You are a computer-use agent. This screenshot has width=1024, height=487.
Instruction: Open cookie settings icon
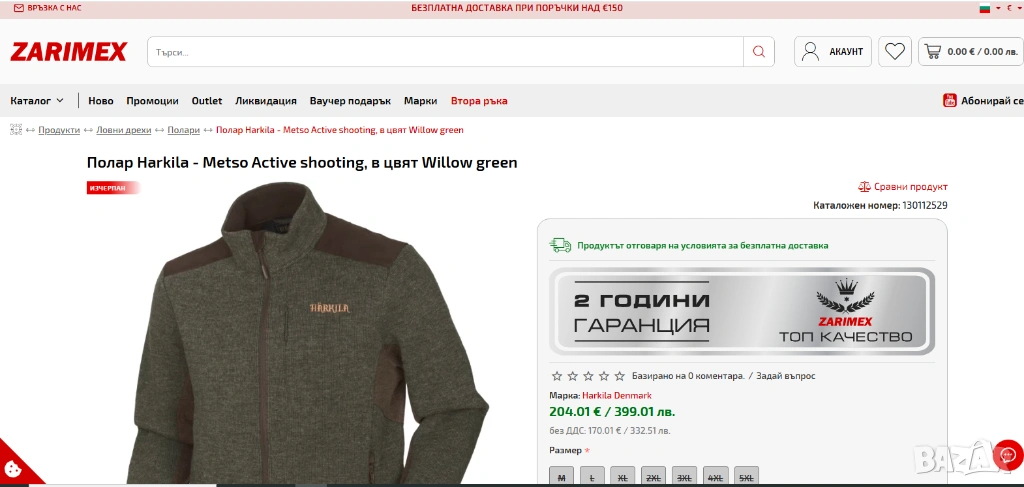13,468
